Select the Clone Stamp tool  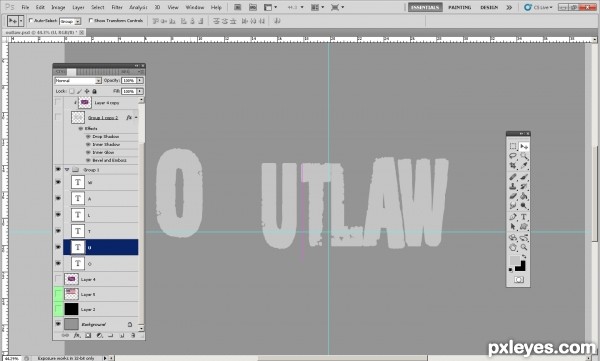513,186
